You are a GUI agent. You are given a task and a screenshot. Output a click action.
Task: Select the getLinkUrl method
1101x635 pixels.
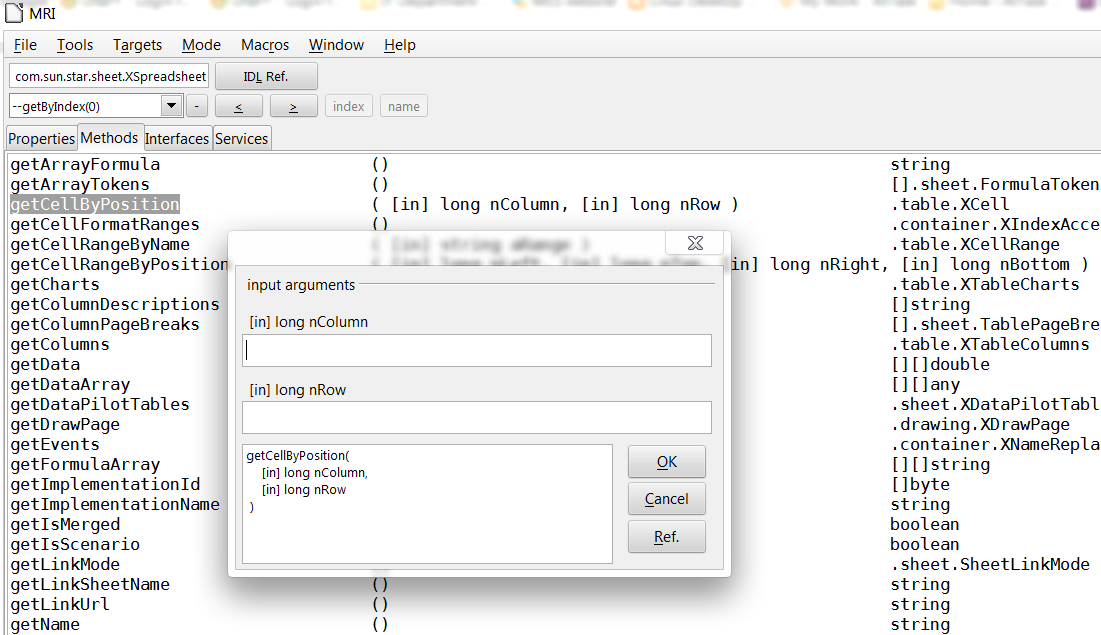(60, 605)
